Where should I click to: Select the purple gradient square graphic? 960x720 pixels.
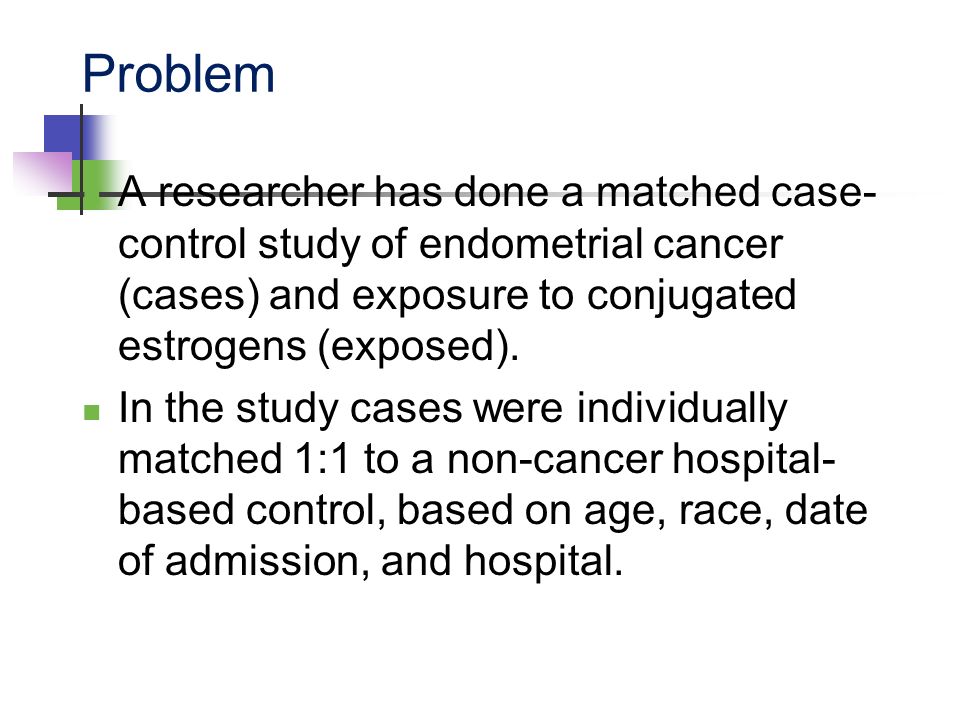point(43,173)
